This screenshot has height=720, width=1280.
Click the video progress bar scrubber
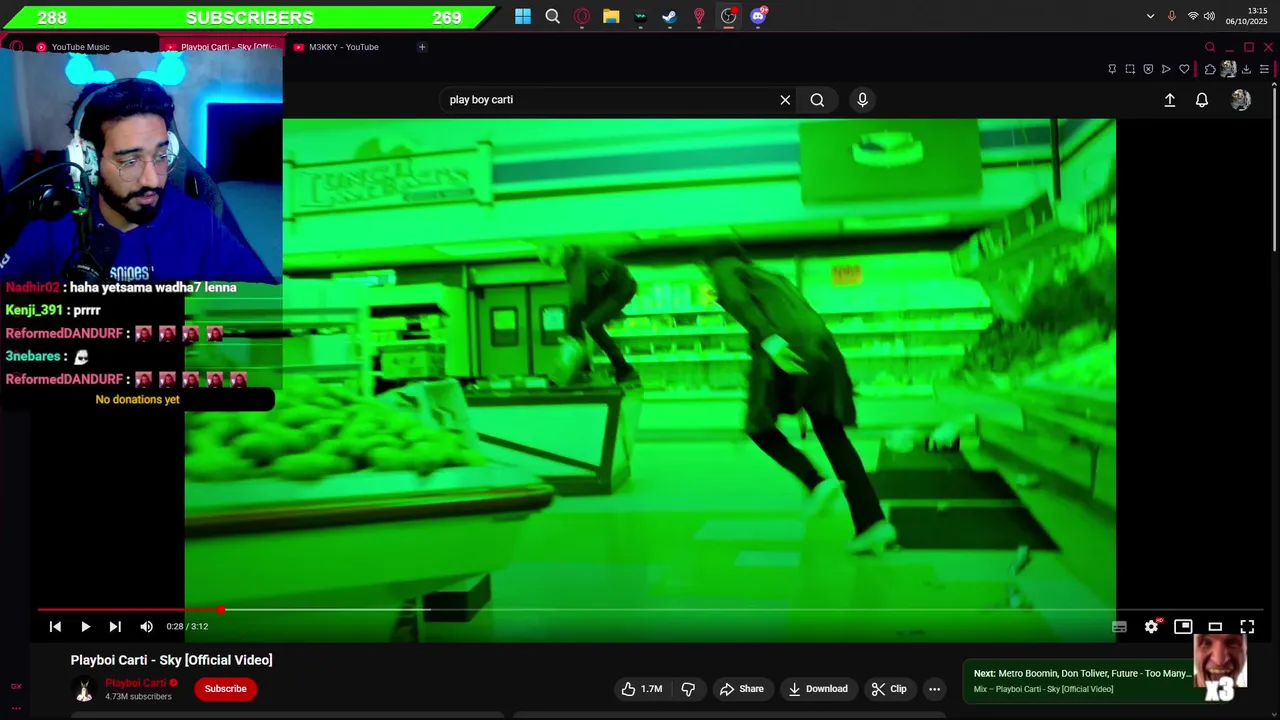pos(220,609)
